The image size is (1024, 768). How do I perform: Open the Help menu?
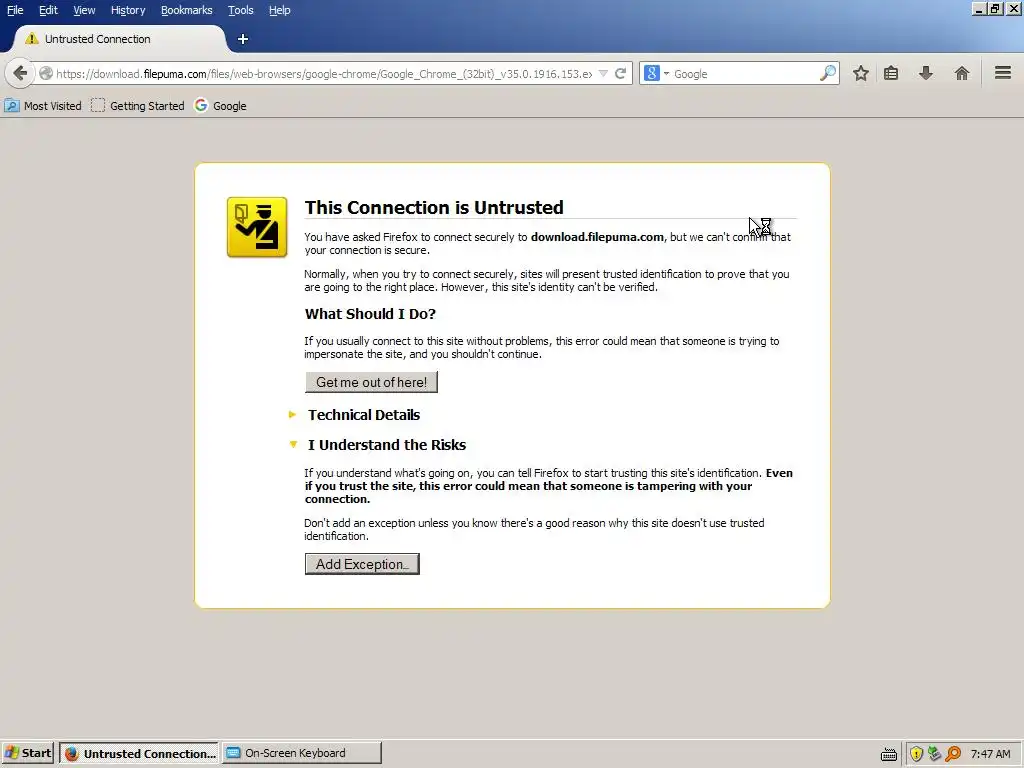[280, 10]
